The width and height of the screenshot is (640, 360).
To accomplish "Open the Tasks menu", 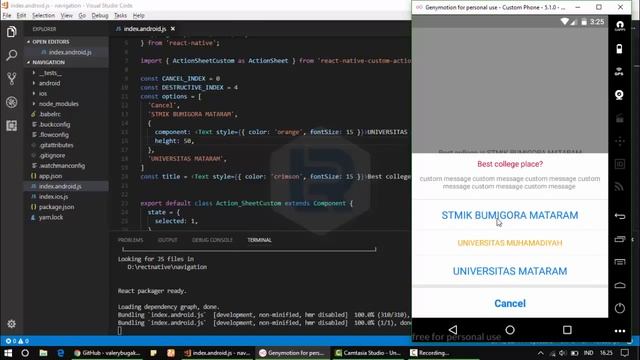I will [x=120, y=16].
